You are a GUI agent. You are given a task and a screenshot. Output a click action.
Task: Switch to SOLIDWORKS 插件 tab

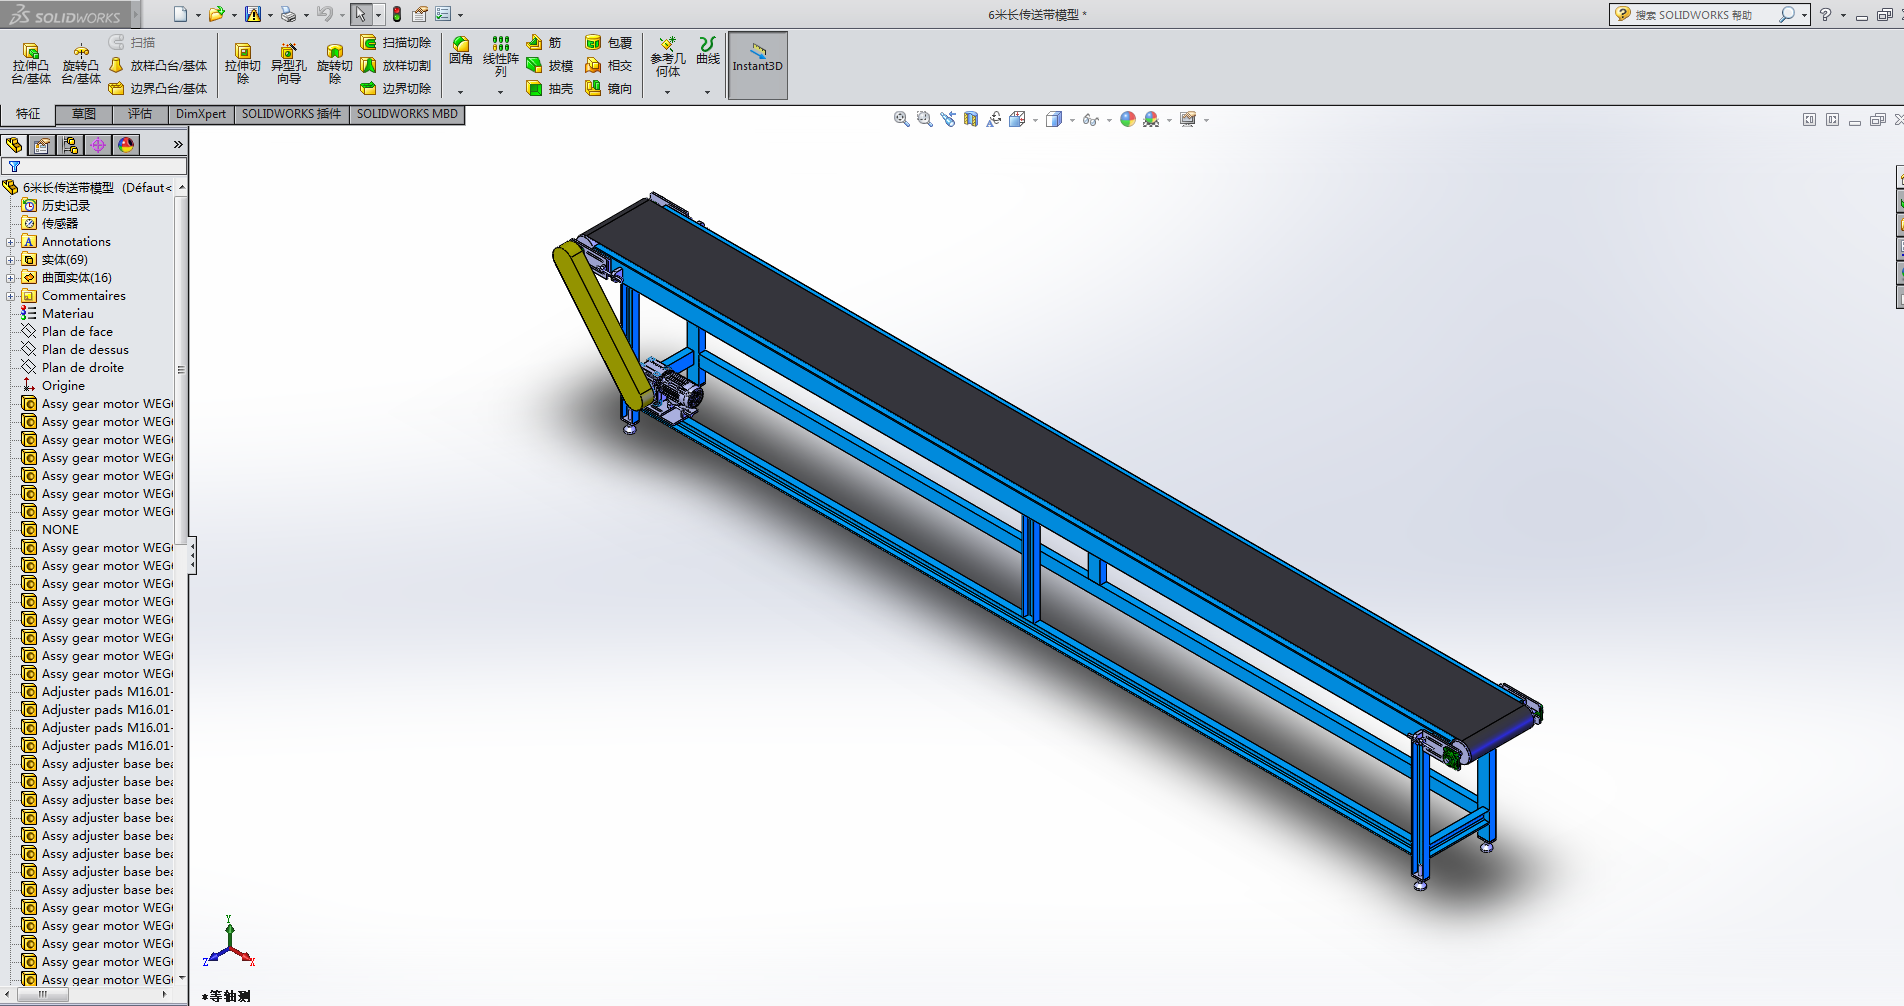pyautogui.click(x=291, y=114)
